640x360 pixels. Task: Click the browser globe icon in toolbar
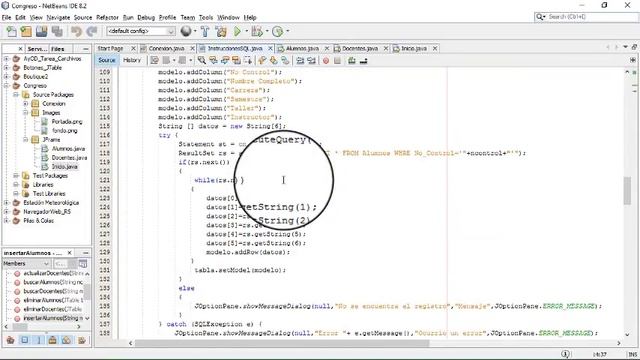click(x=186, y=31)
